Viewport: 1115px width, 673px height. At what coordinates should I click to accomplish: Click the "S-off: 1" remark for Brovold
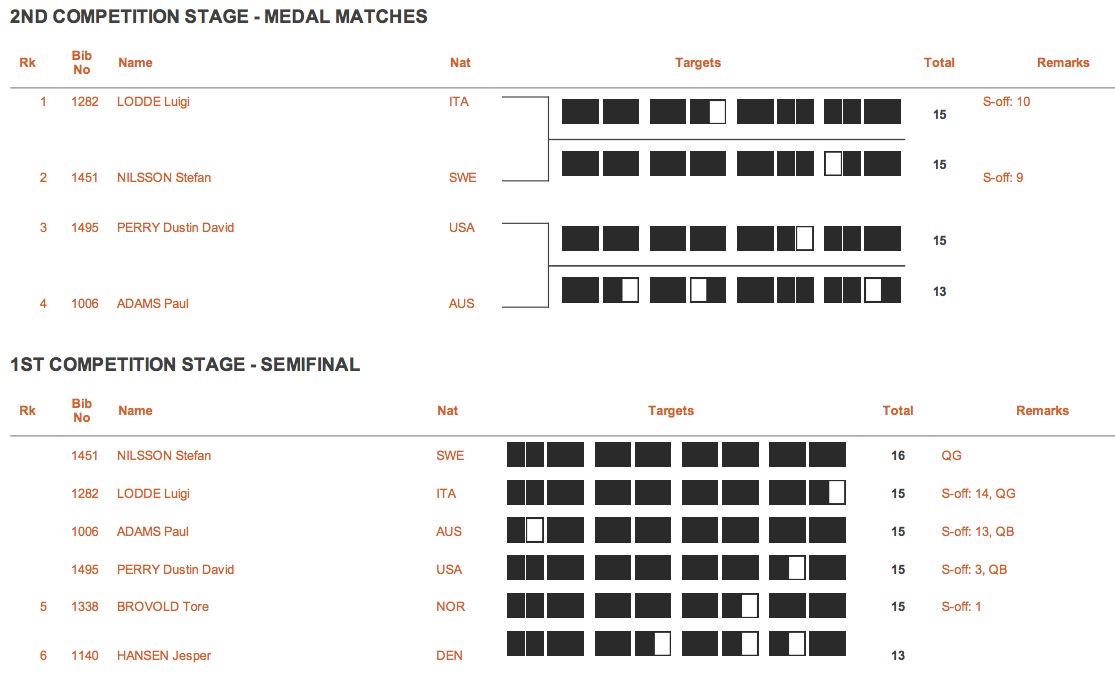pyautogui.click(x=961, y=607)
